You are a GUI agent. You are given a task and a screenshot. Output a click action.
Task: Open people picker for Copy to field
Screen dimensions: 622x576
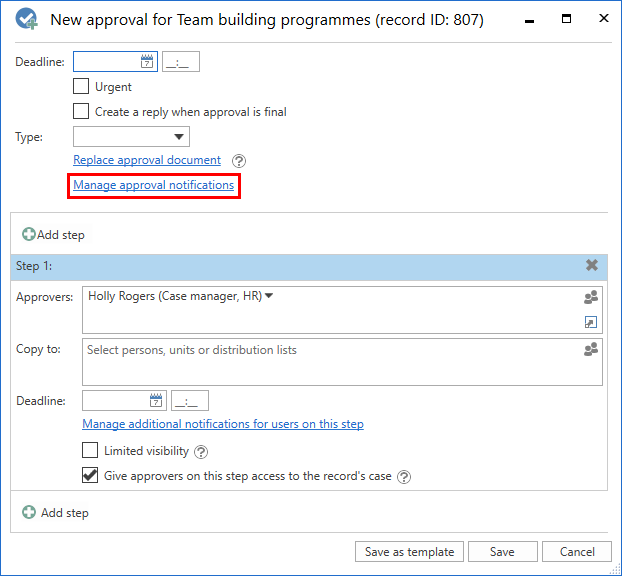pos(591,350)
